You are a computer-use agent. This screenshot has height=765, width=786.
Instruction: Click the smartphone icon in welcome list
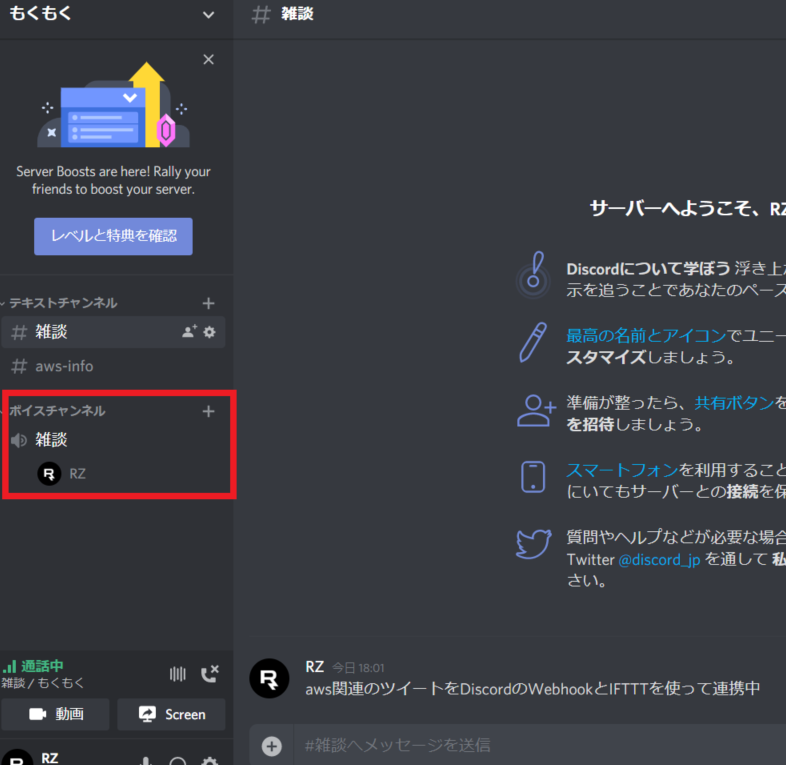pos(533,477)
